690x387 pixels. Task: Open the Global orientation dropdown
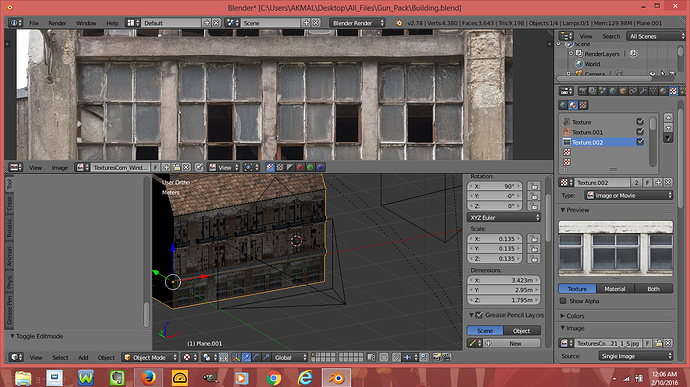290,358
